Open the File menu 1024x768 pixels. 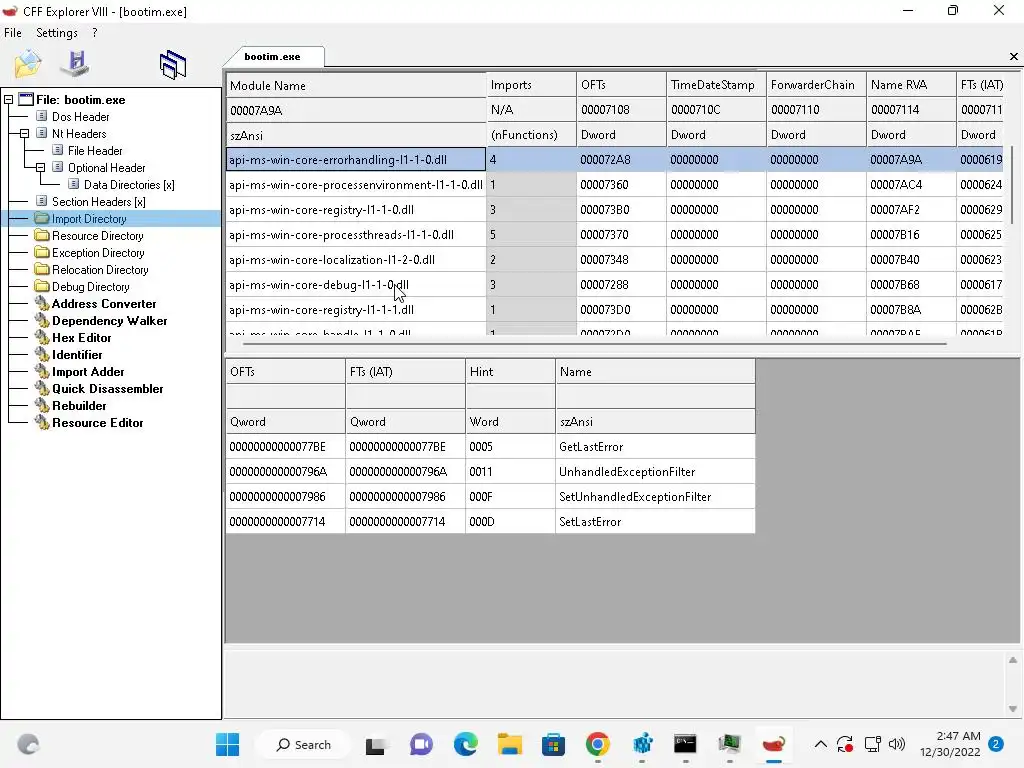(12, 33)
